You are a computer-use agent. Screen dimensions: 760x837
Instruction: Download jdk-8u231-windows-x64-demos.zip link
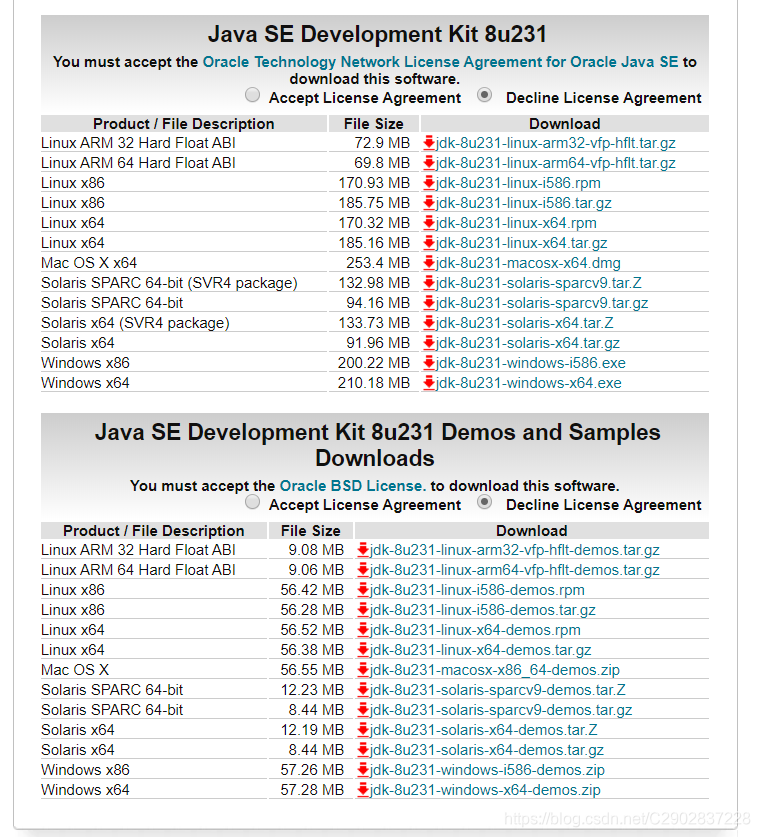(485, 790)
